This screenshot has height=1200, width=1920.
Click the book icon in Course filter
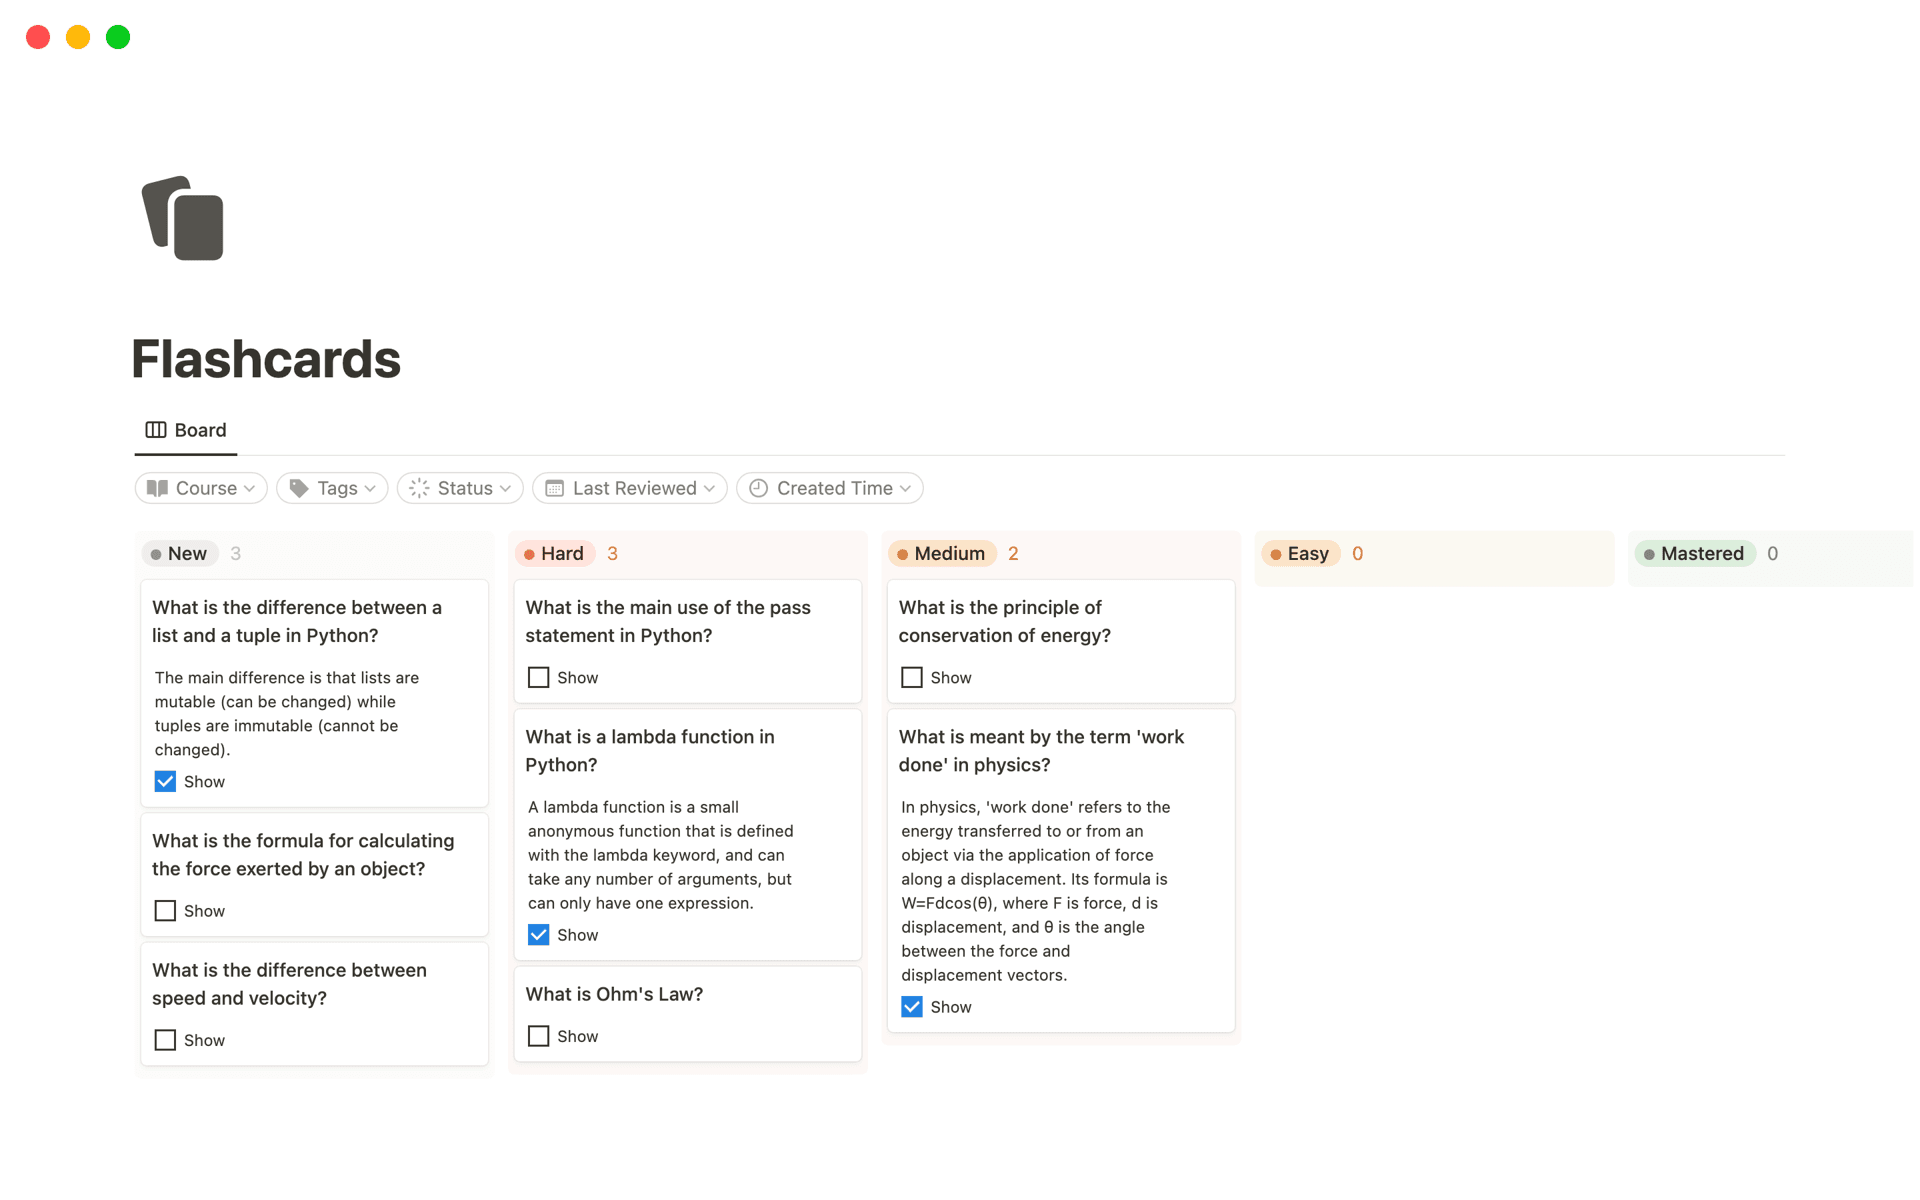(x=158, y=488)
